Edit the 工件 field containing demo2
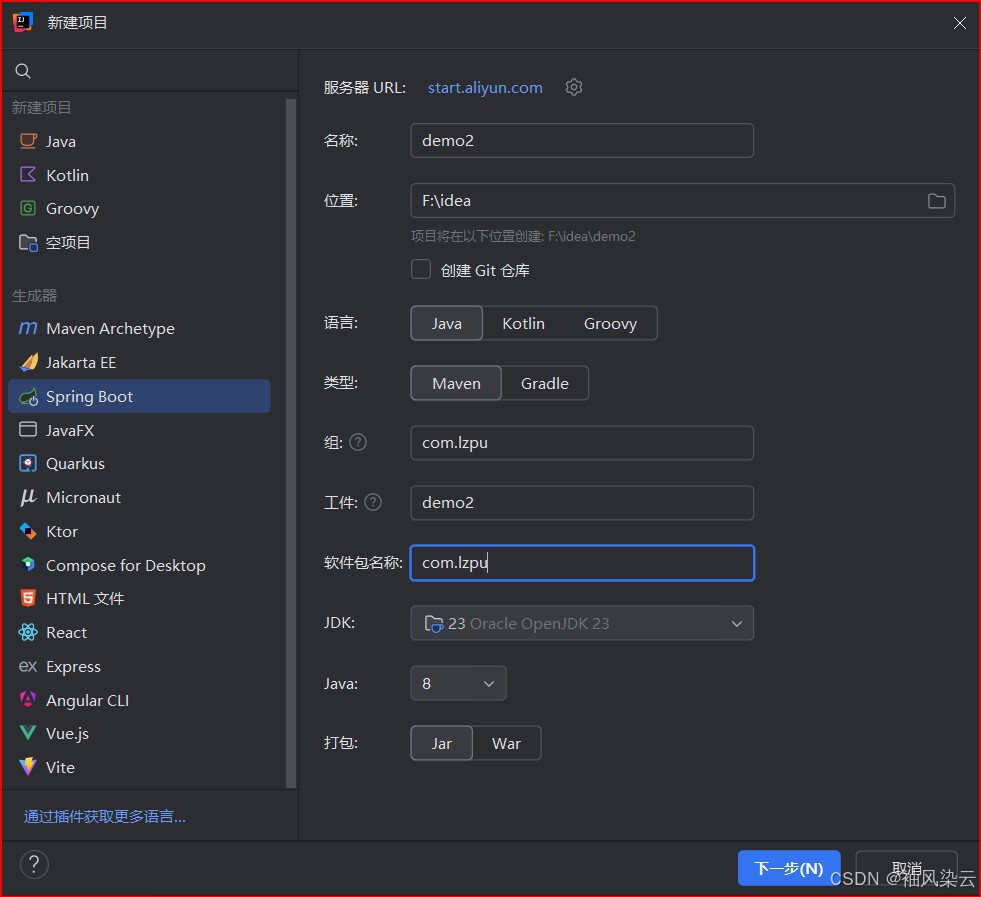 [x=582, y=503]
